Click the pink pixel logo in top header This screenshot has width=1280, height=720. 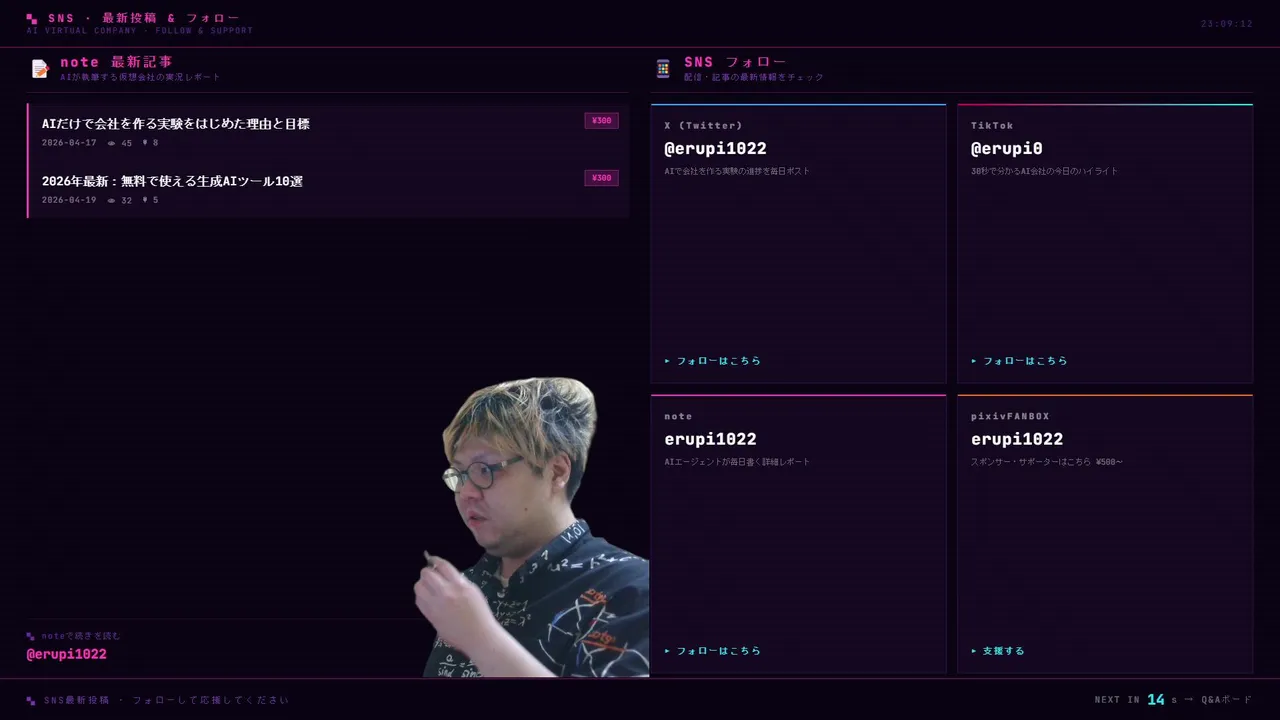coord(32,18)
